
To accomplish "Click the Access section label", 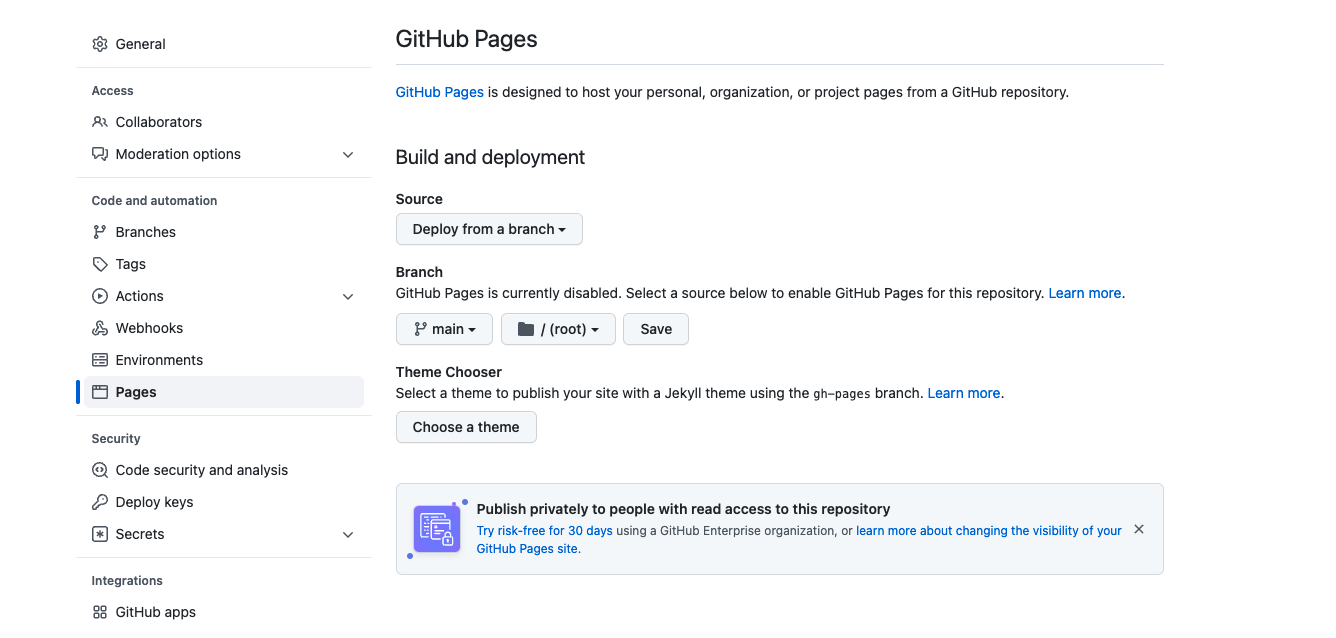I will [x=113, y=91].
